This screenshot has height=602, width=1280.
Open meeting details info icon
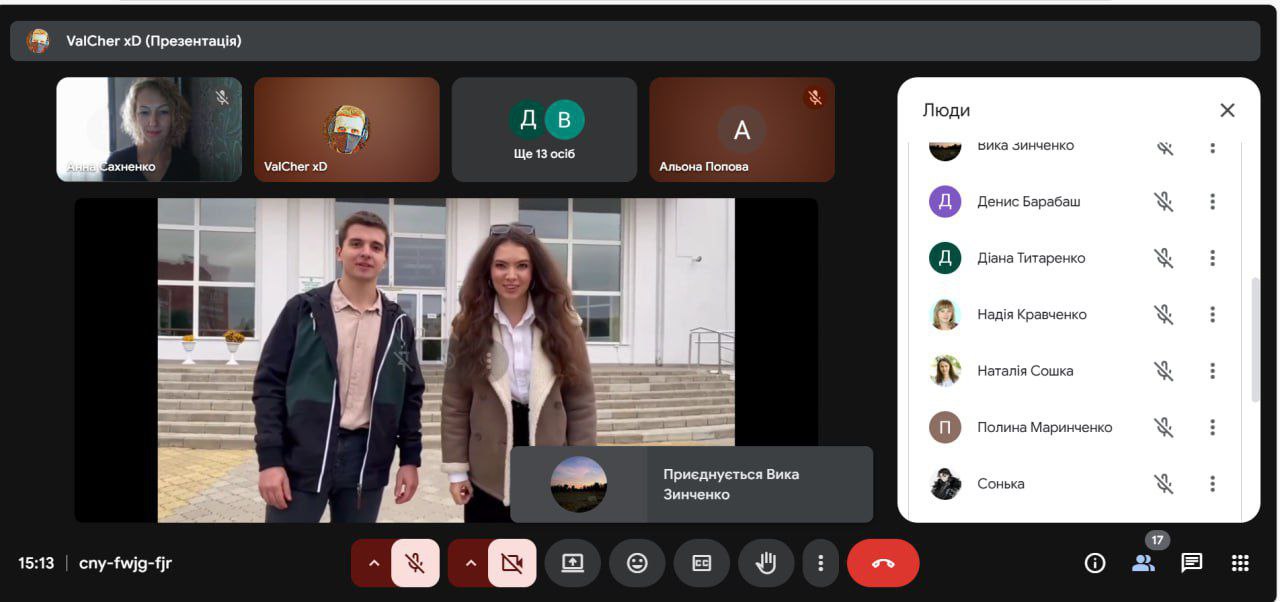click(x=1095, y=563)
